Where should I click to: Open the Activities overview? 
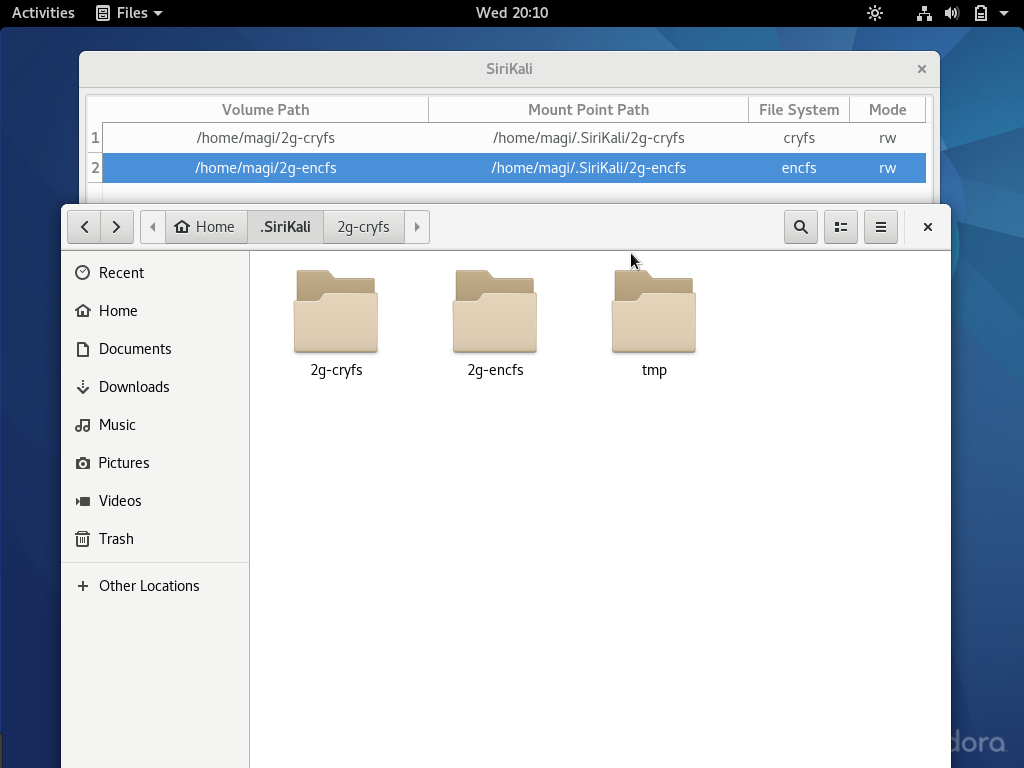[43, 13]
